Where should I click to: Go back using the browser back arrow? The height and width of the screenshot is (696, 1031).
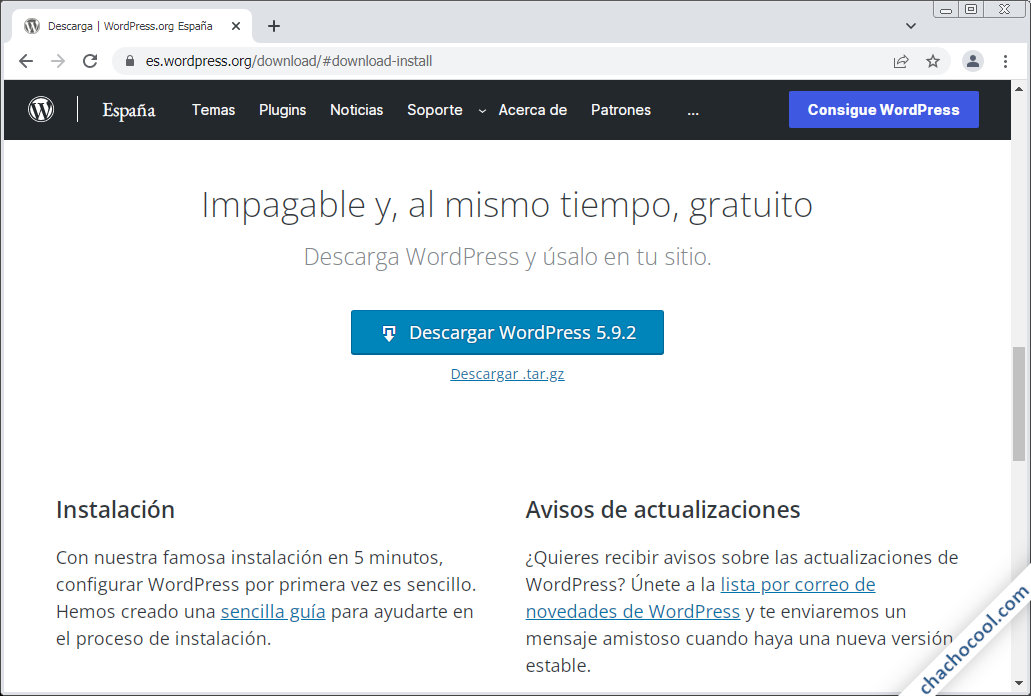(x=26, y=61)
